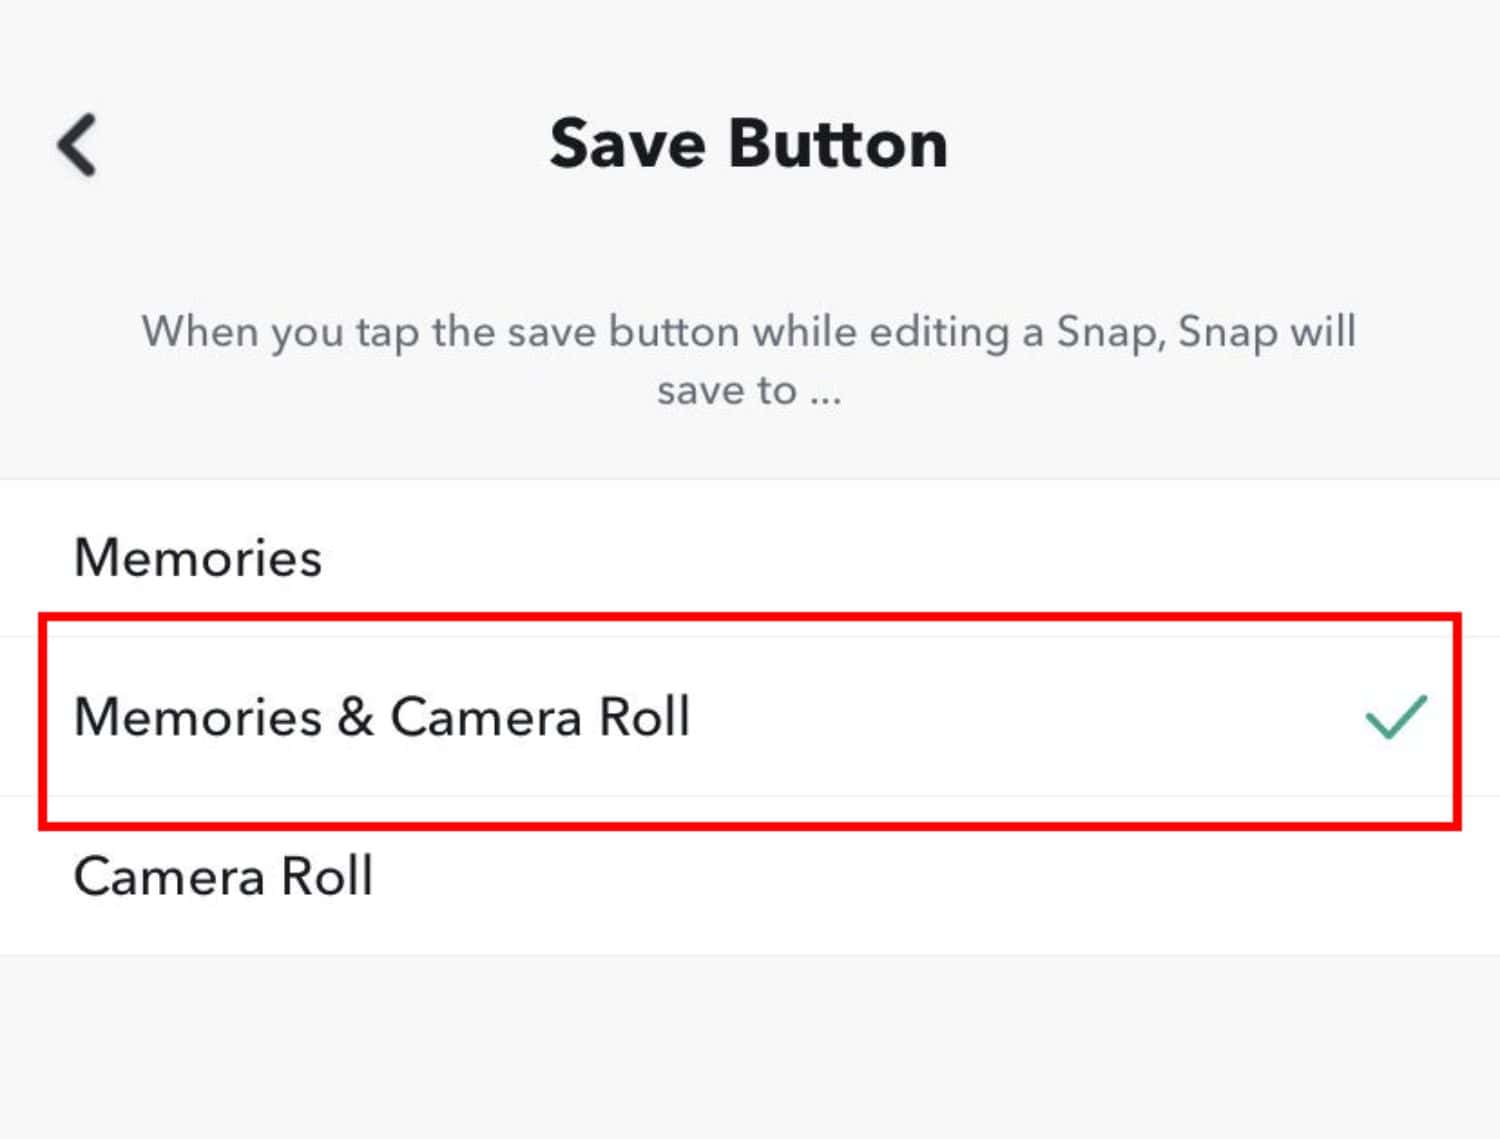Tap the 'Memories' label text

[x=198, y=557]
